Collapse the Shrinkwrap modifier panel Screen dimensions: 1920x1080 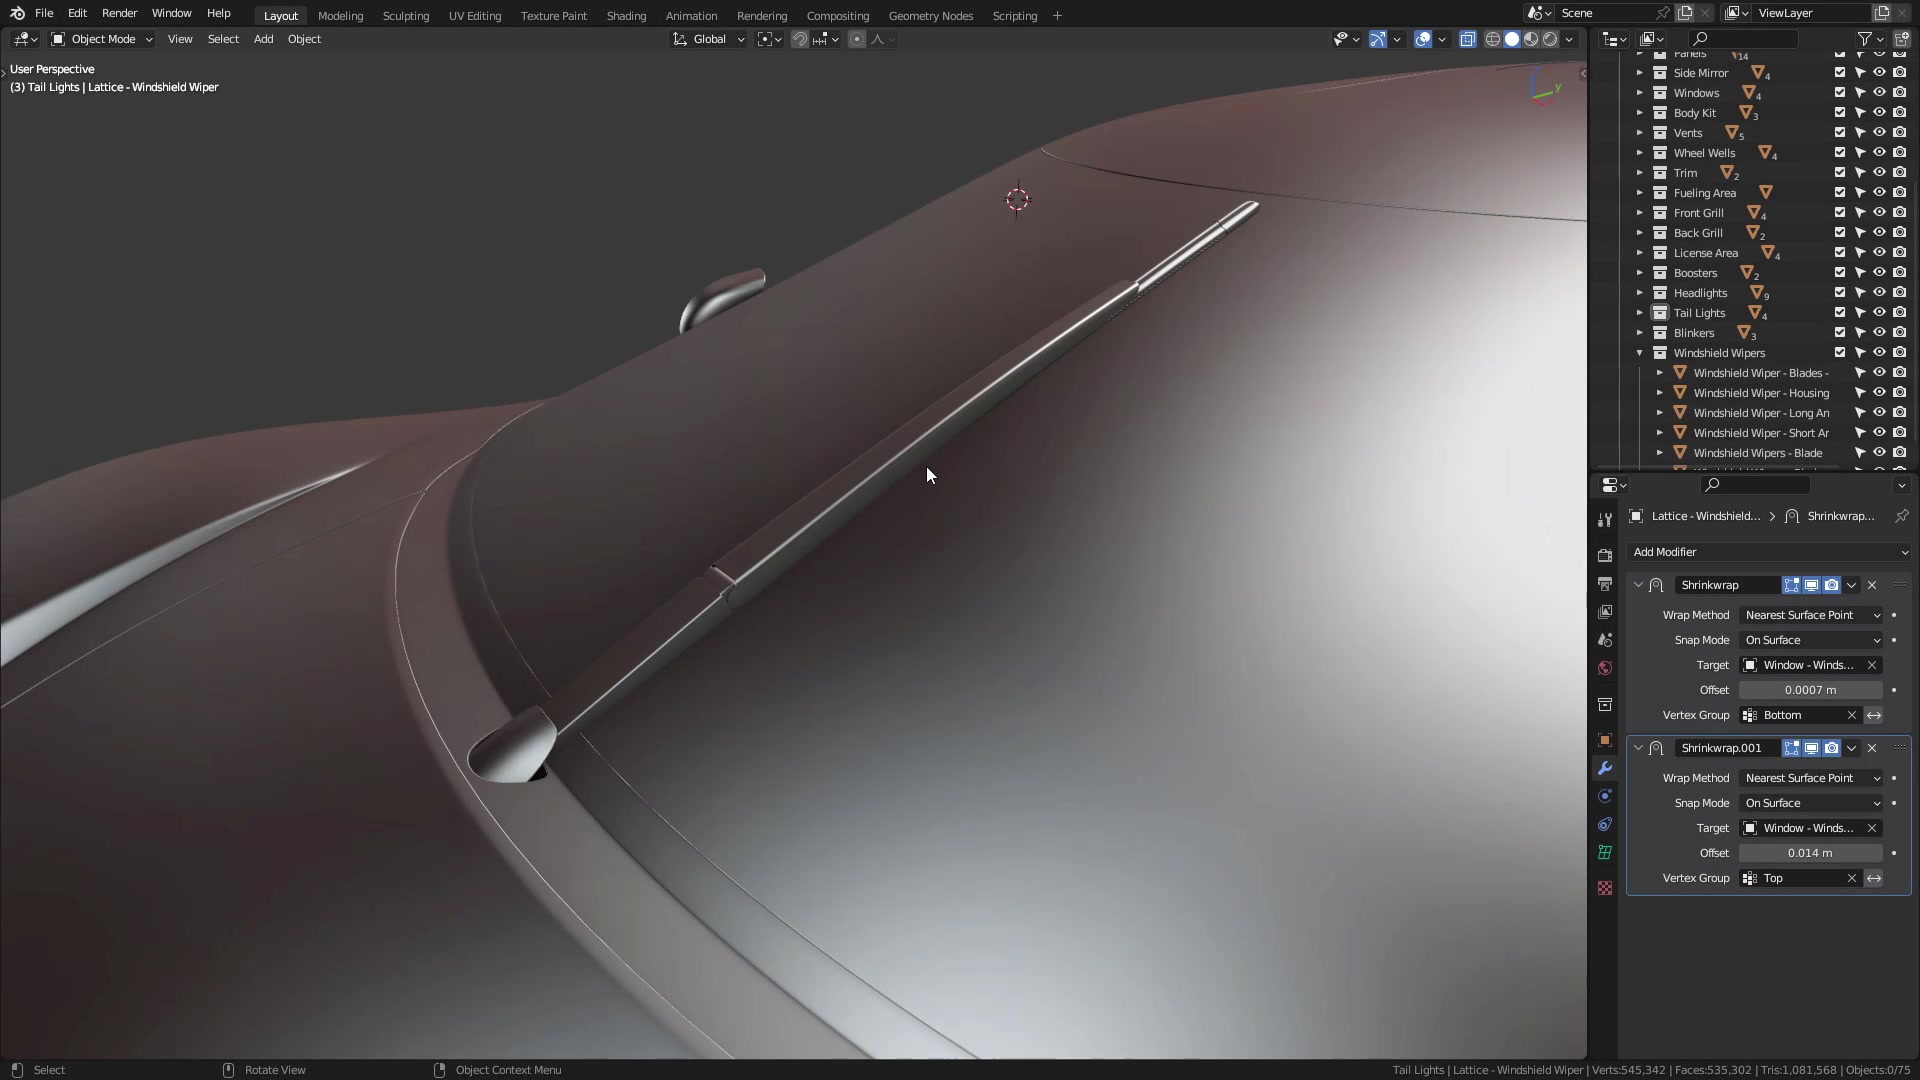(x=1638, y=585)
